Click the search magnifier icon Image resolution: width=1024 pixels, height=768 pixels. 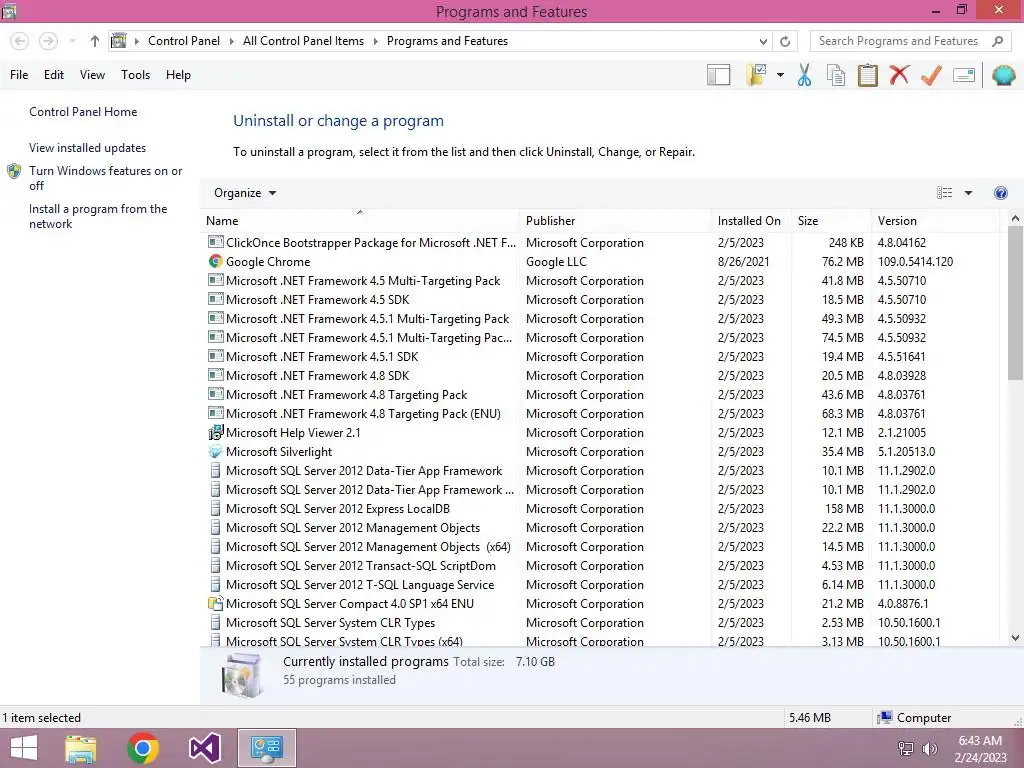(x=997, y=41)
